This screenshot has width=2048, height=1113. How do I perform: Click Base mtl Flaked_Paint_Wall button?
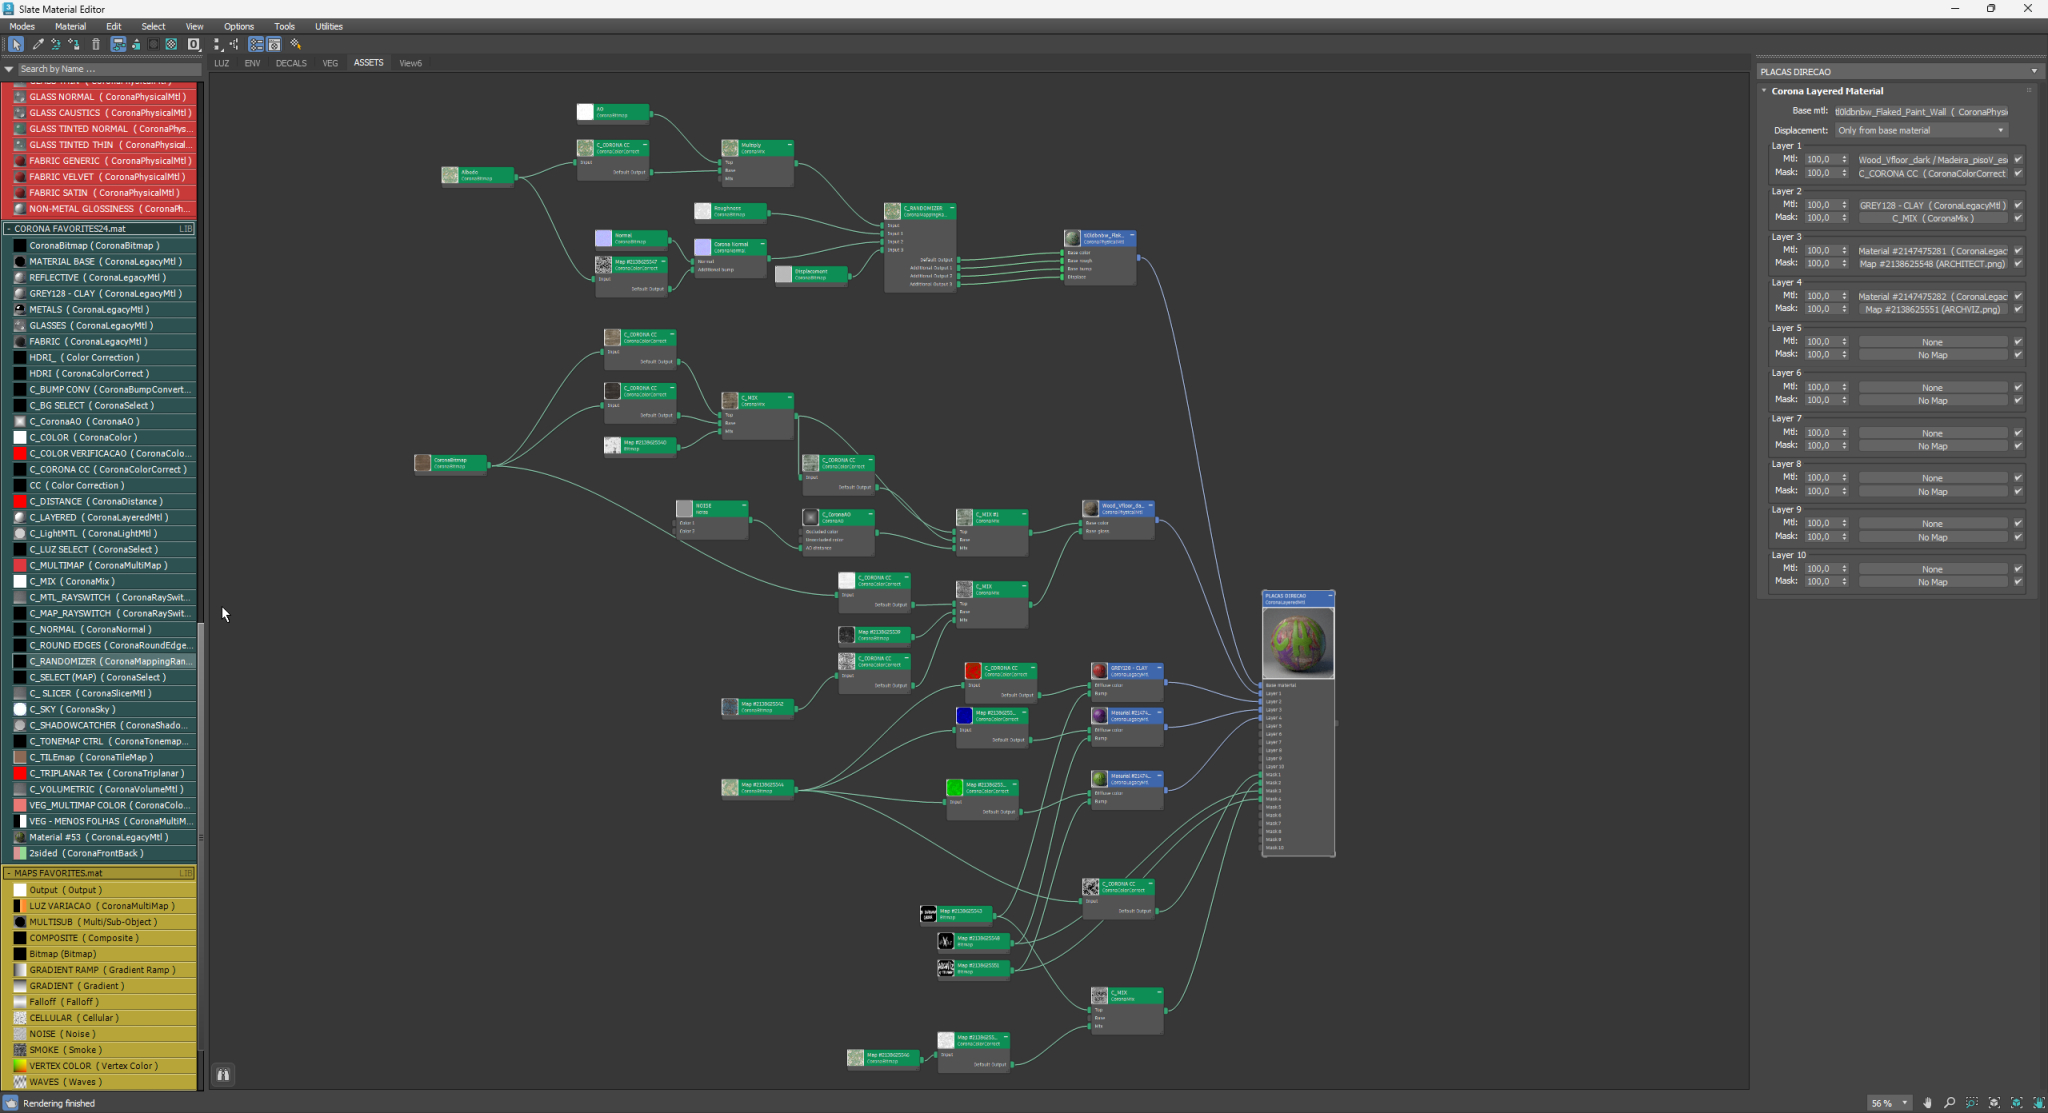click(1921, 112)
